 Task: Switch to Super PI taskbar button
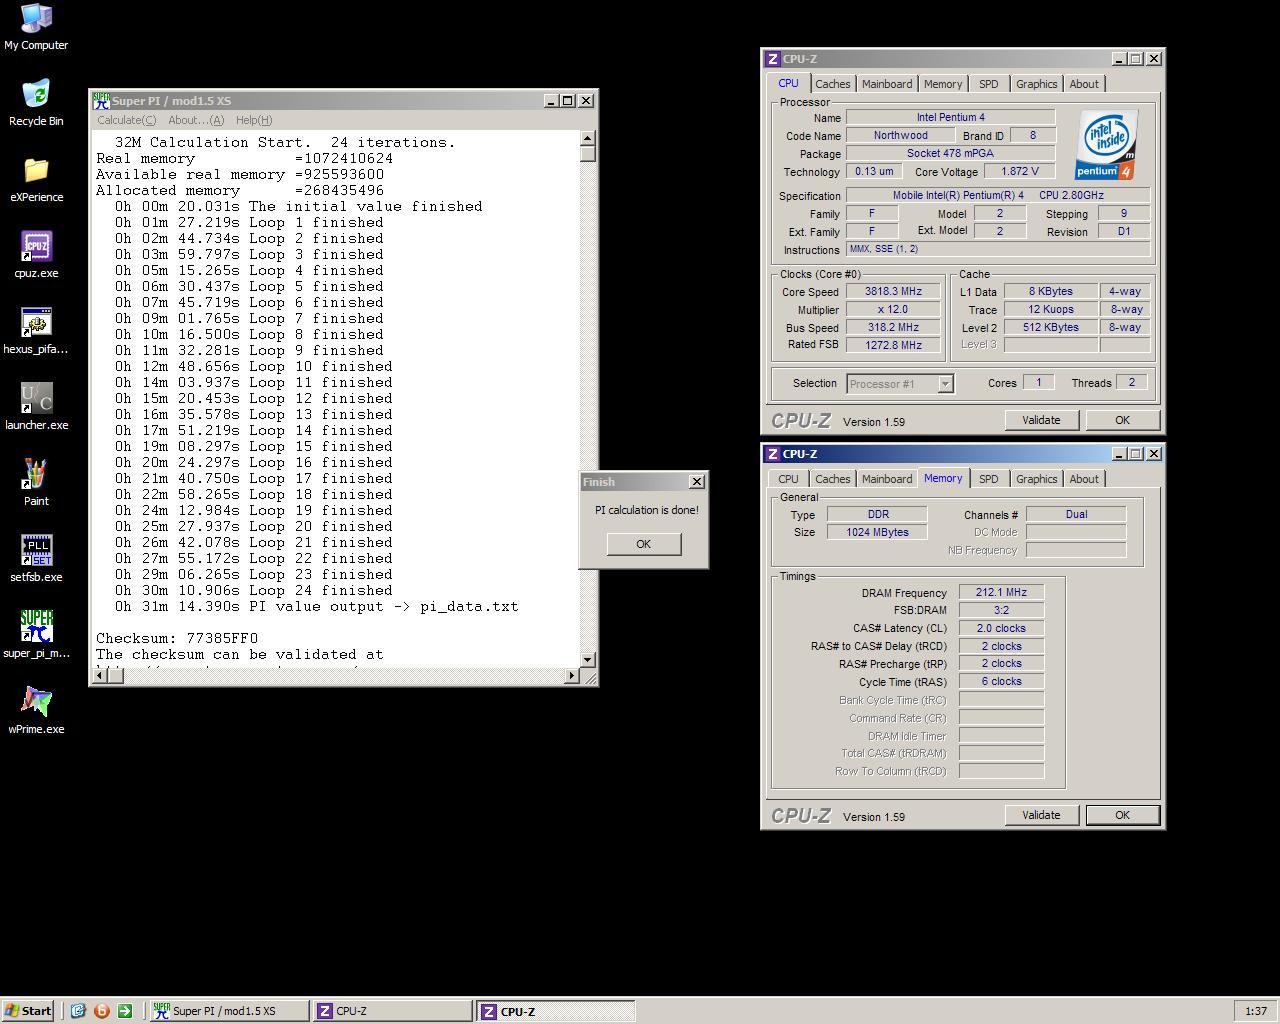click(x=229, y=1011)
